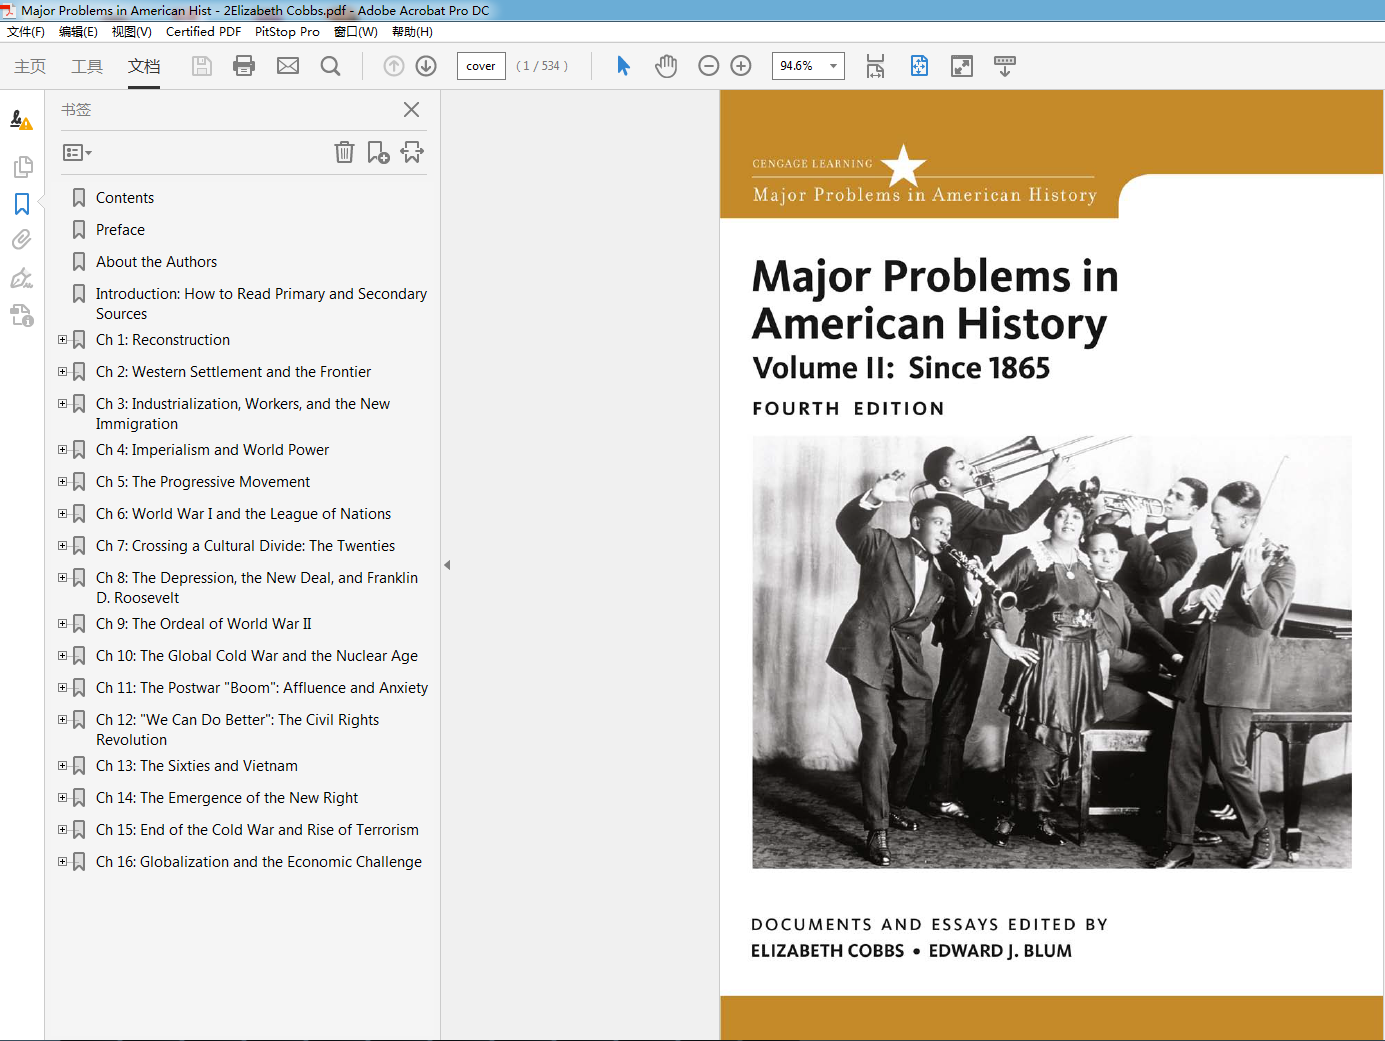Zoom in with plus button
1385x1041 pixels.
coord(741,66)
